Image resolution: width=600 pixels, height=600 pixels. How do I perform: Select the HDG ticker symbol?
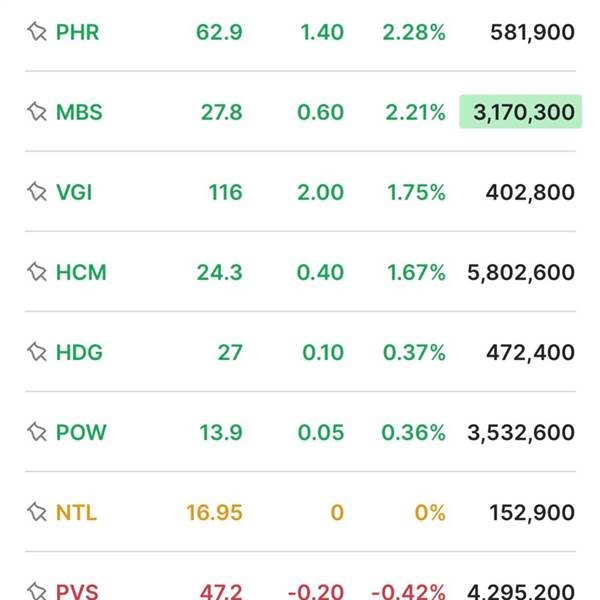coord(79,352)
